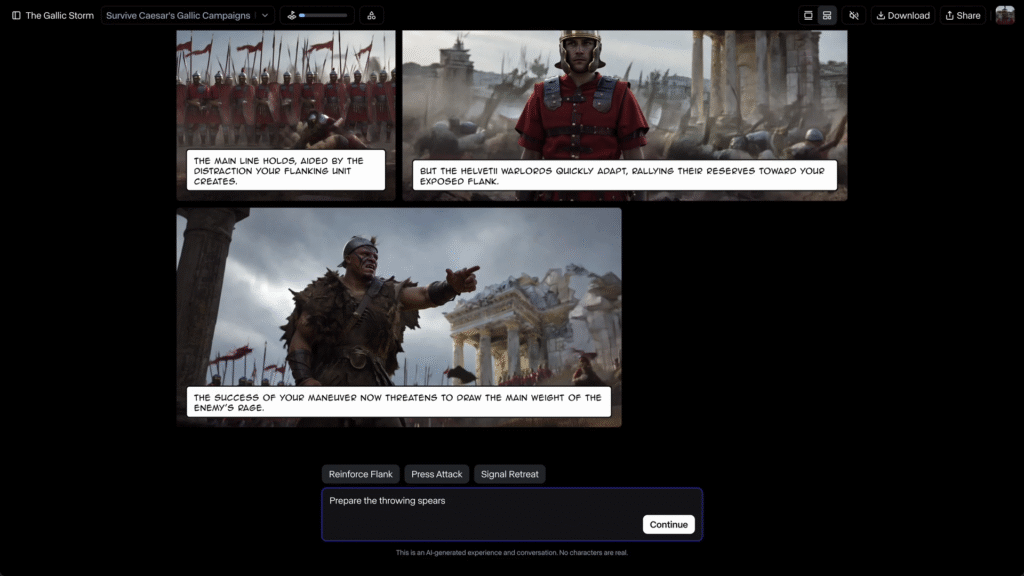Choose the Press Attack option
The height and width of the screenshot is (576, 1024).
click(x=437, y=474)
